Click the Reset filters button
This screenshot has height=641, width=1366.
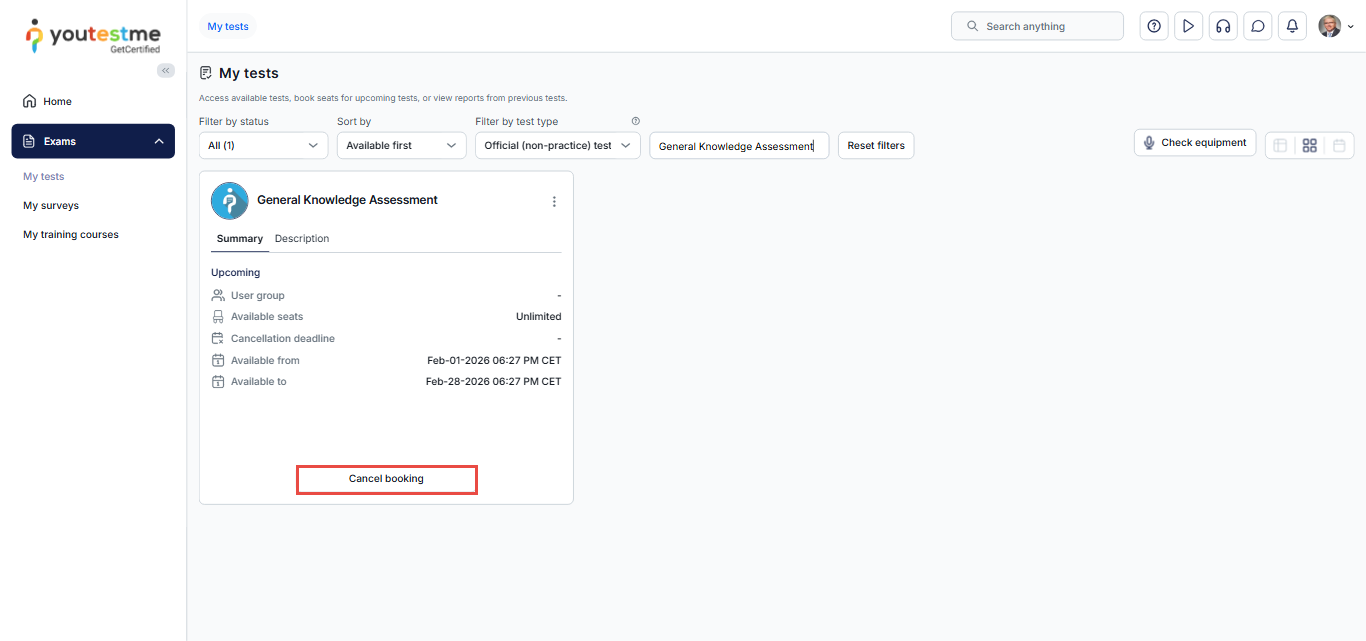(x=875, y=146)
